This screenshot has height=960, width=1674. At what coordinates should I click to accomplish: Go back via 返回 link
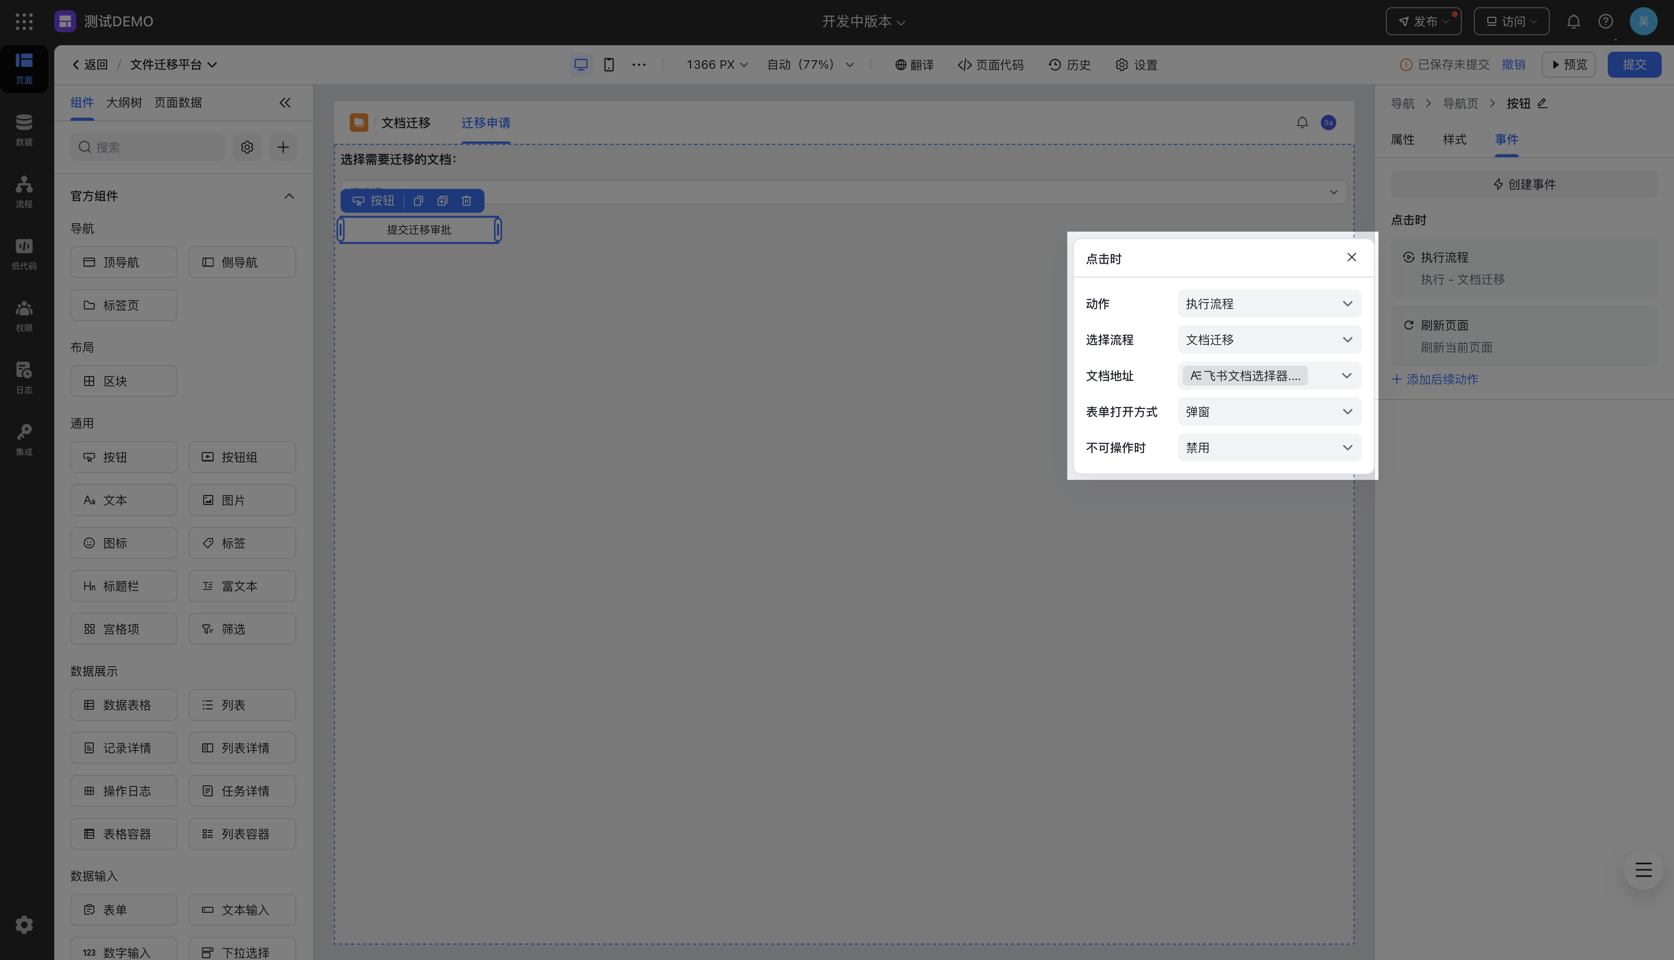pyautogui.click(x=89, y=64)
